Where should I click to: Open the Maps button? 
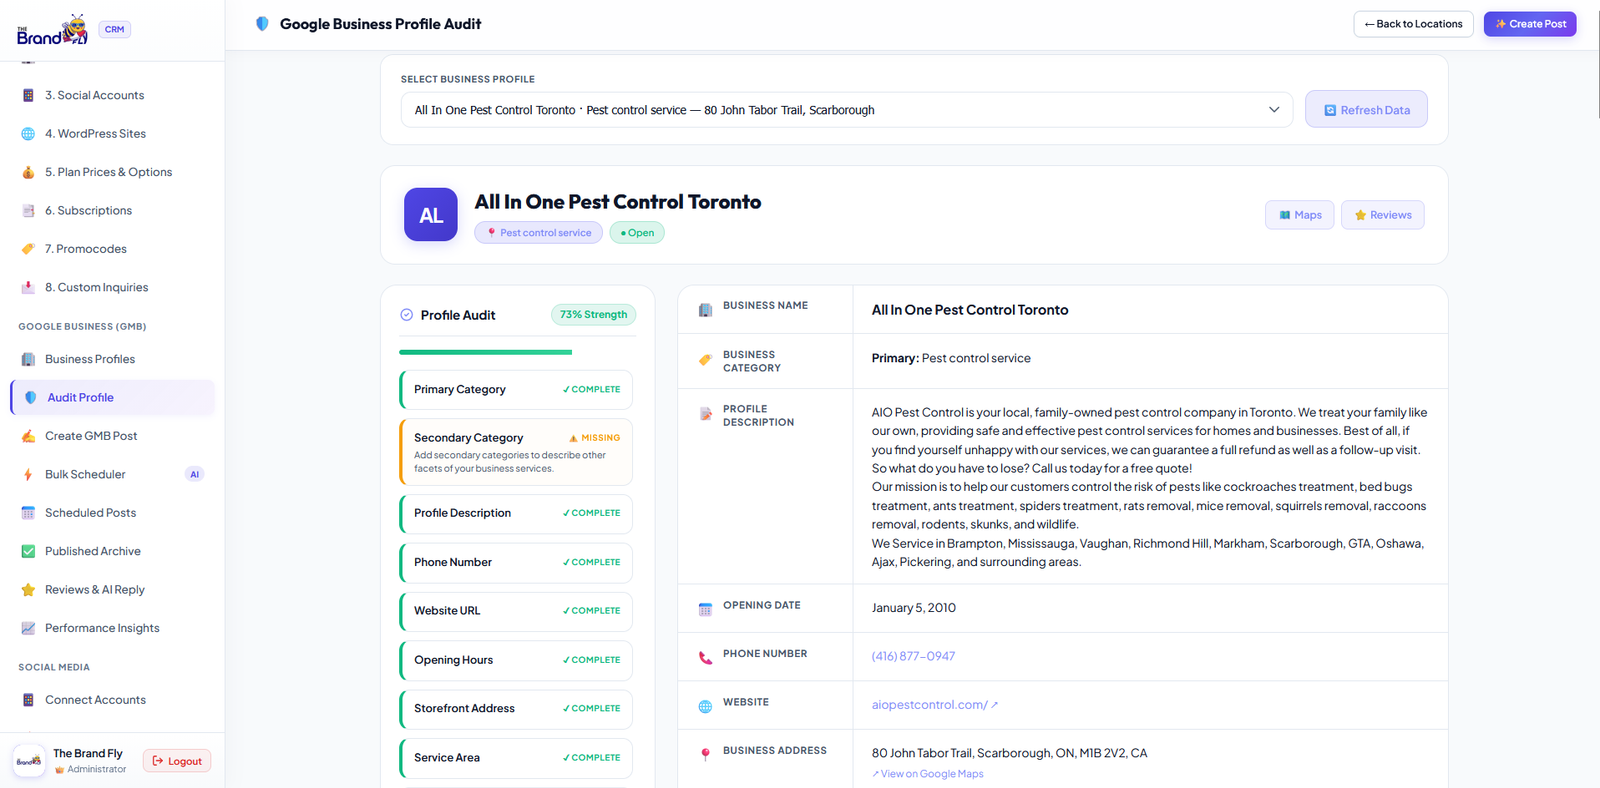(x=1300, y=215)
